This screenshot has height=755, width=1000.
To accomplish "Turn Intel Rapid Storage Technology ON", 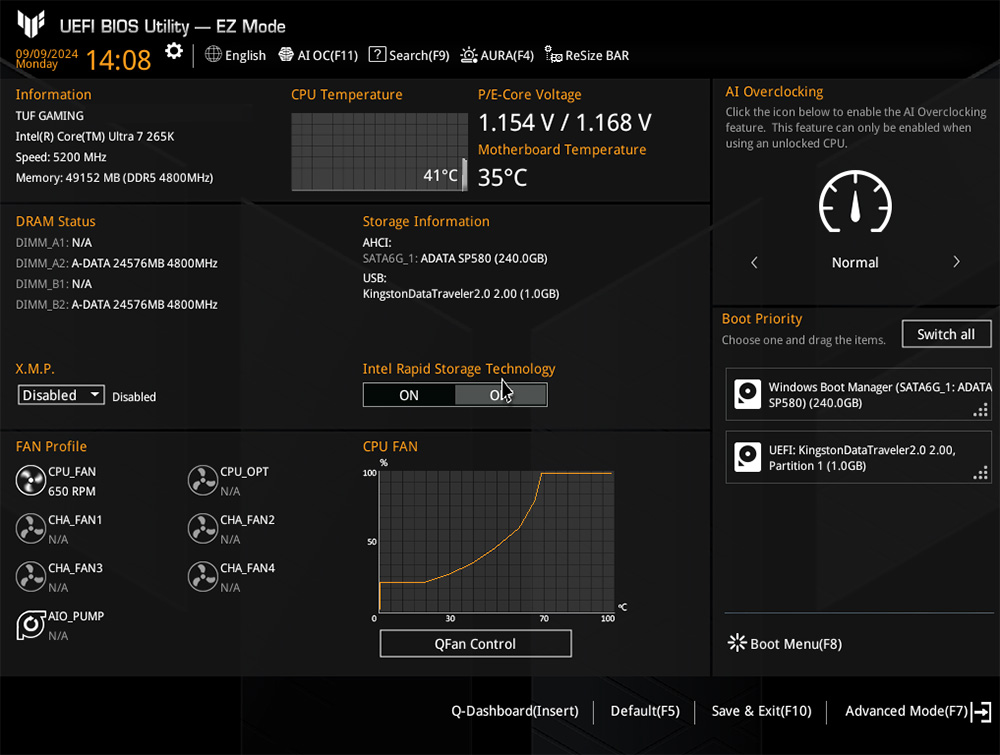I will click(x=409, y=395).
